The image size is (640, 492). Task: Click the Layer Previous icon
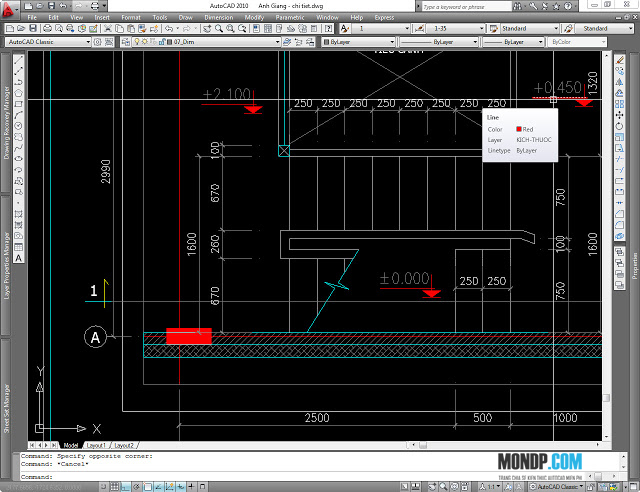coord(299,42)
